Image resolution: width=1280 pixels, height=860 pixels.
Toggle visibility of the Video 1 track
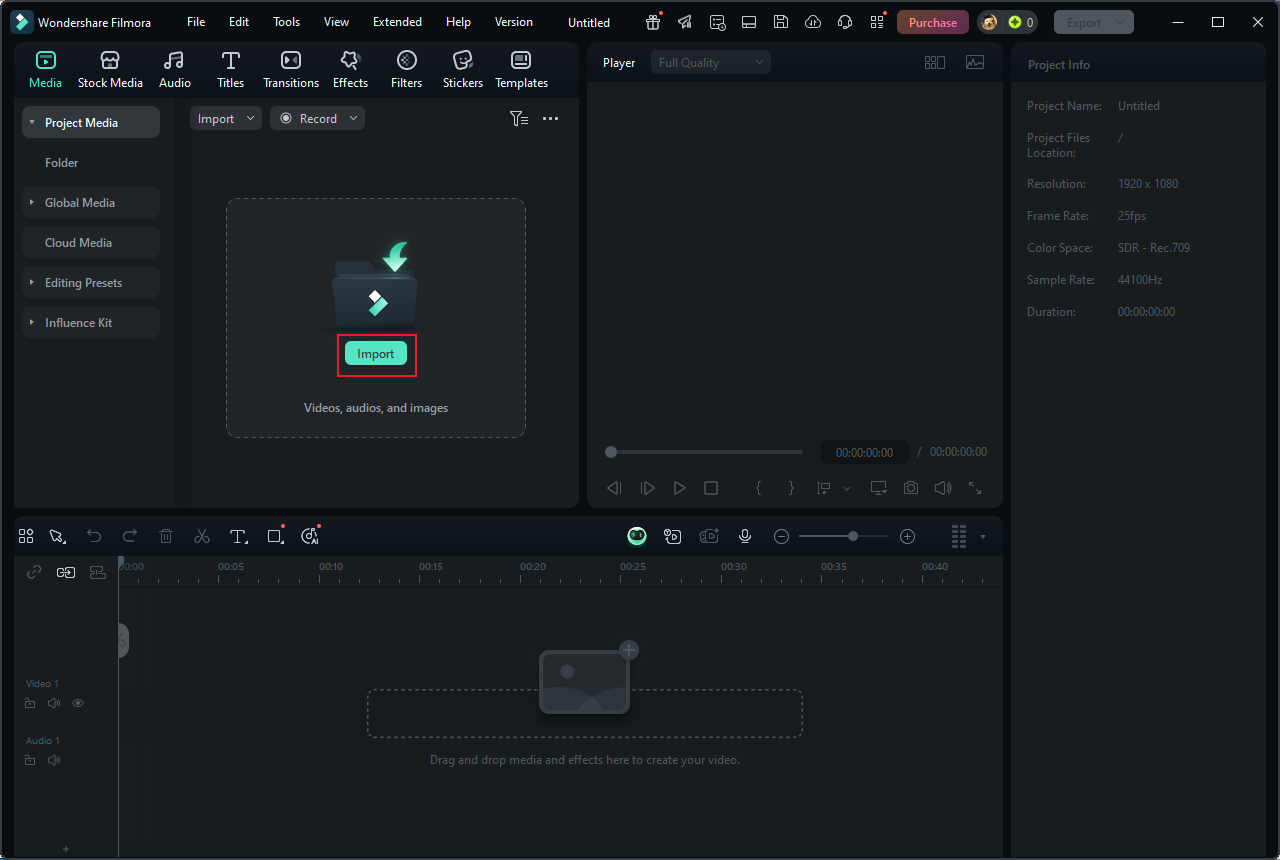77,703
